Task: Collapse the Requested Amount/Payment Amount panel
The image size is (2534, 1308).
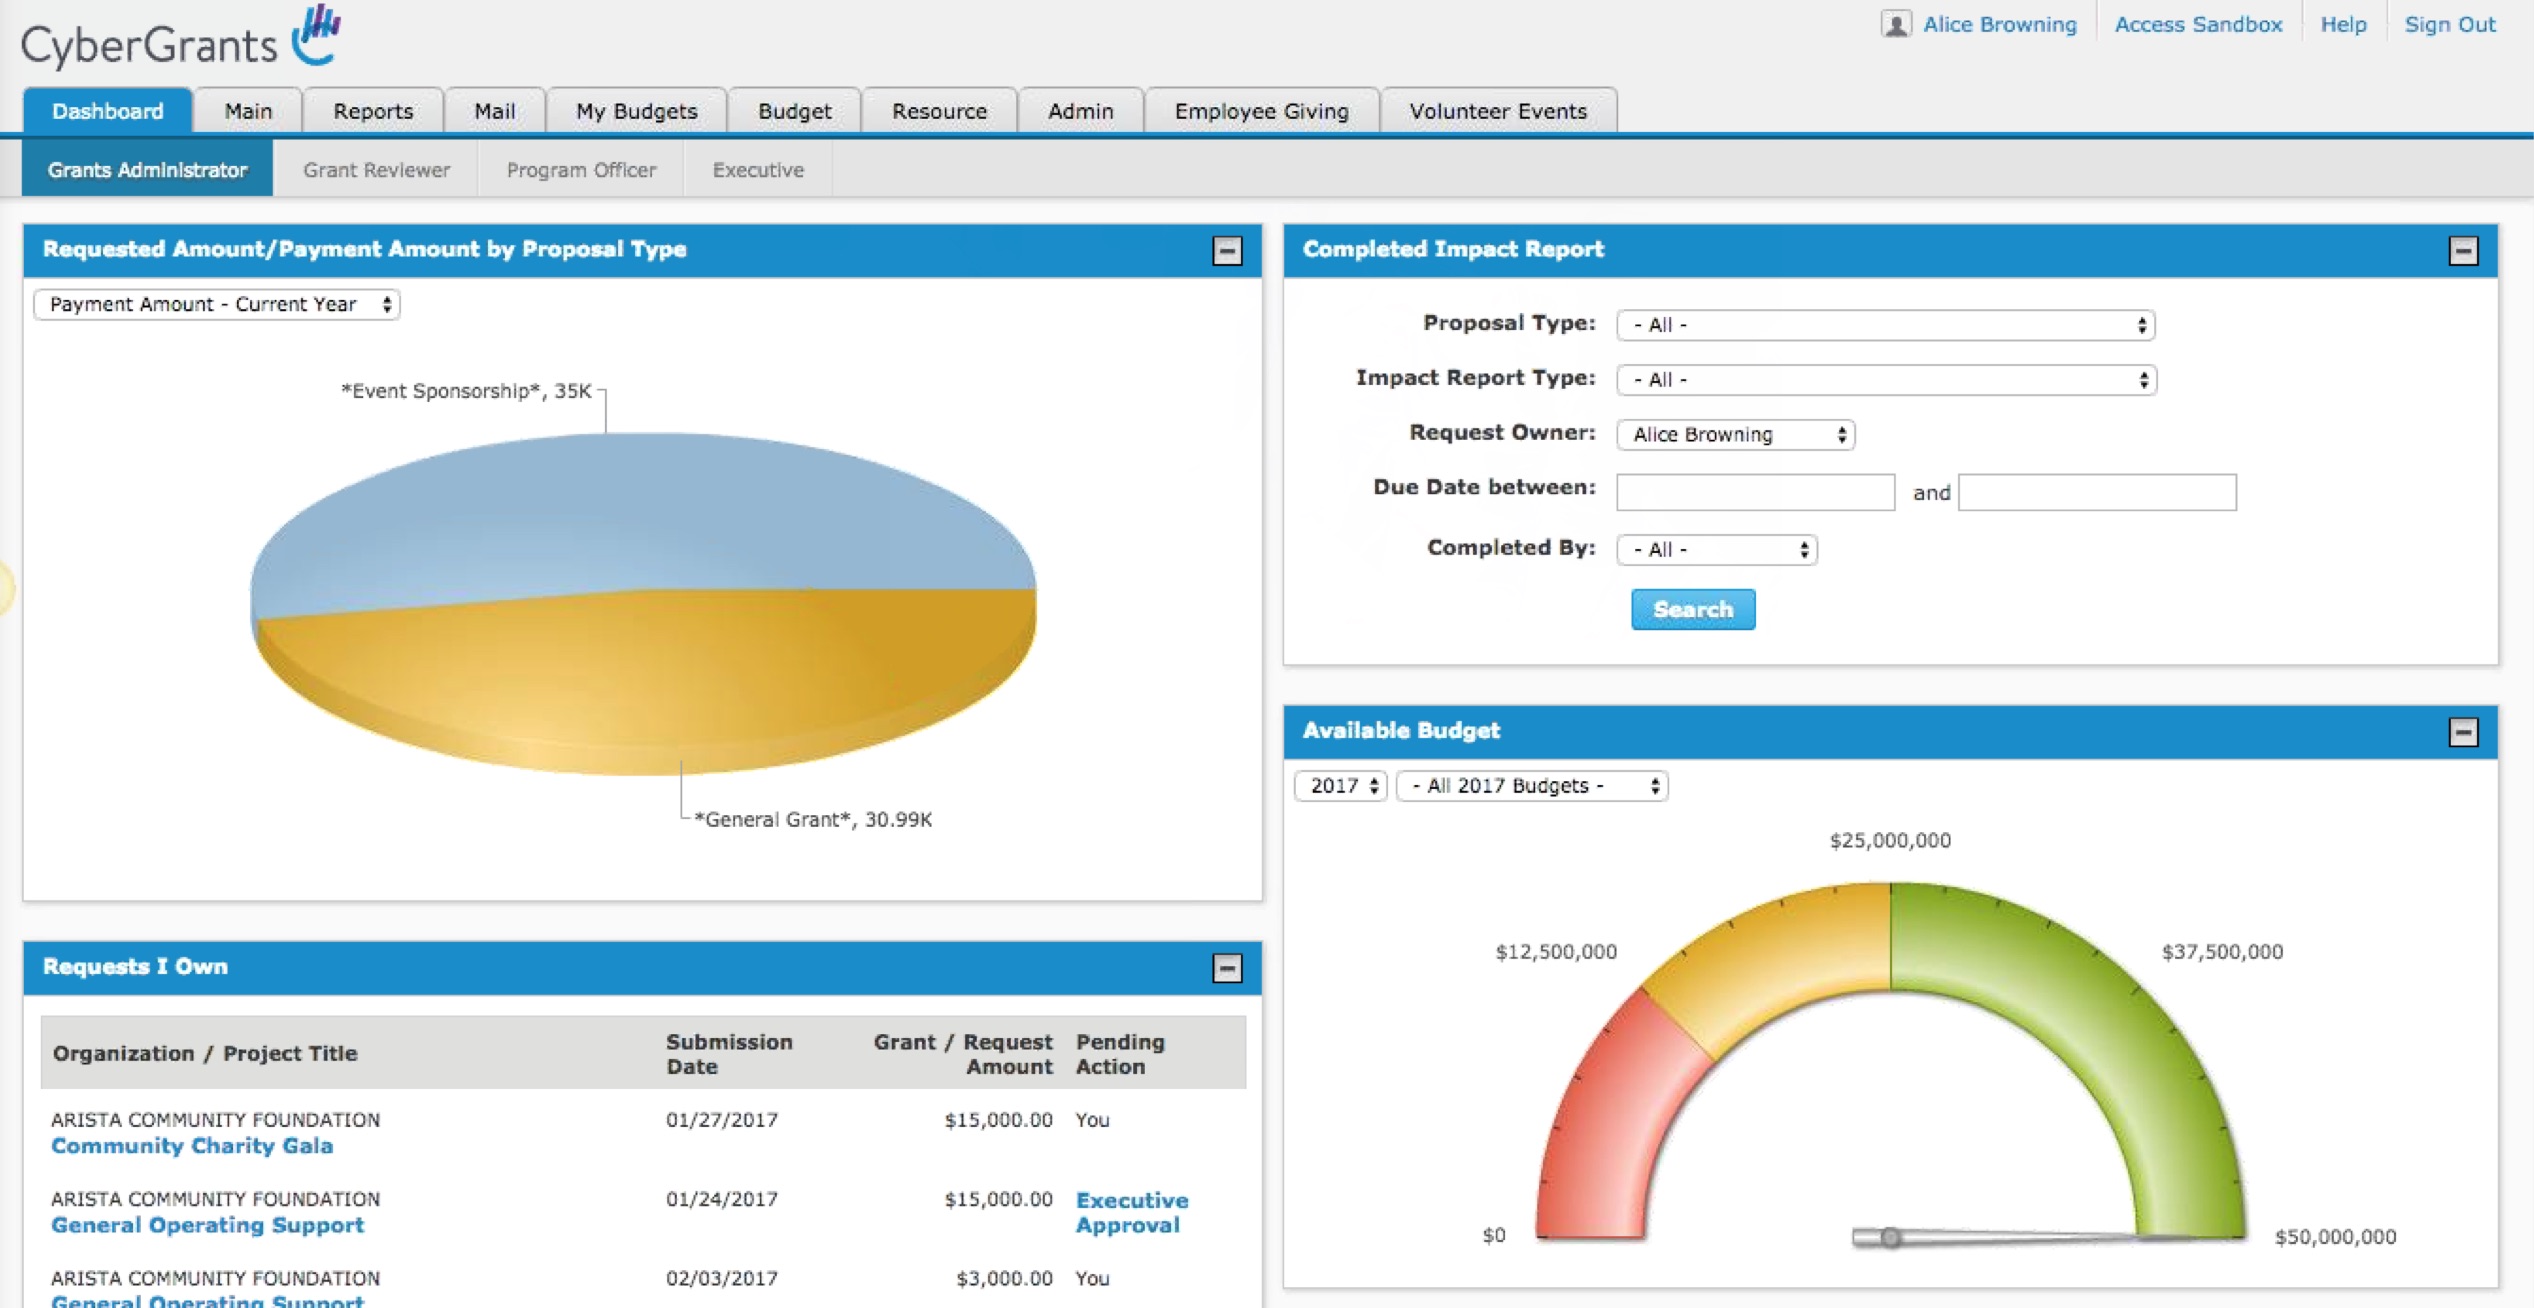Action: [1227, 250]
